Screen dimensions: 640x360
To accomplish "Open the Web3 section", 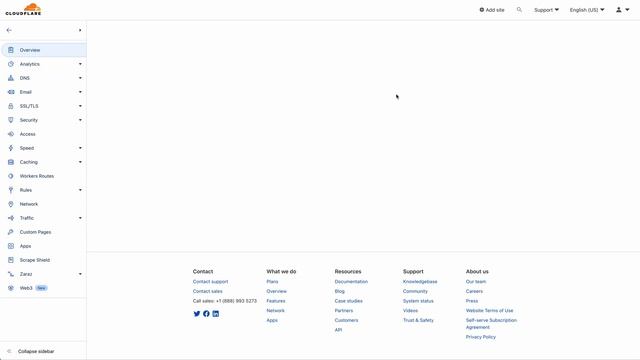I will tap(26, 288).
